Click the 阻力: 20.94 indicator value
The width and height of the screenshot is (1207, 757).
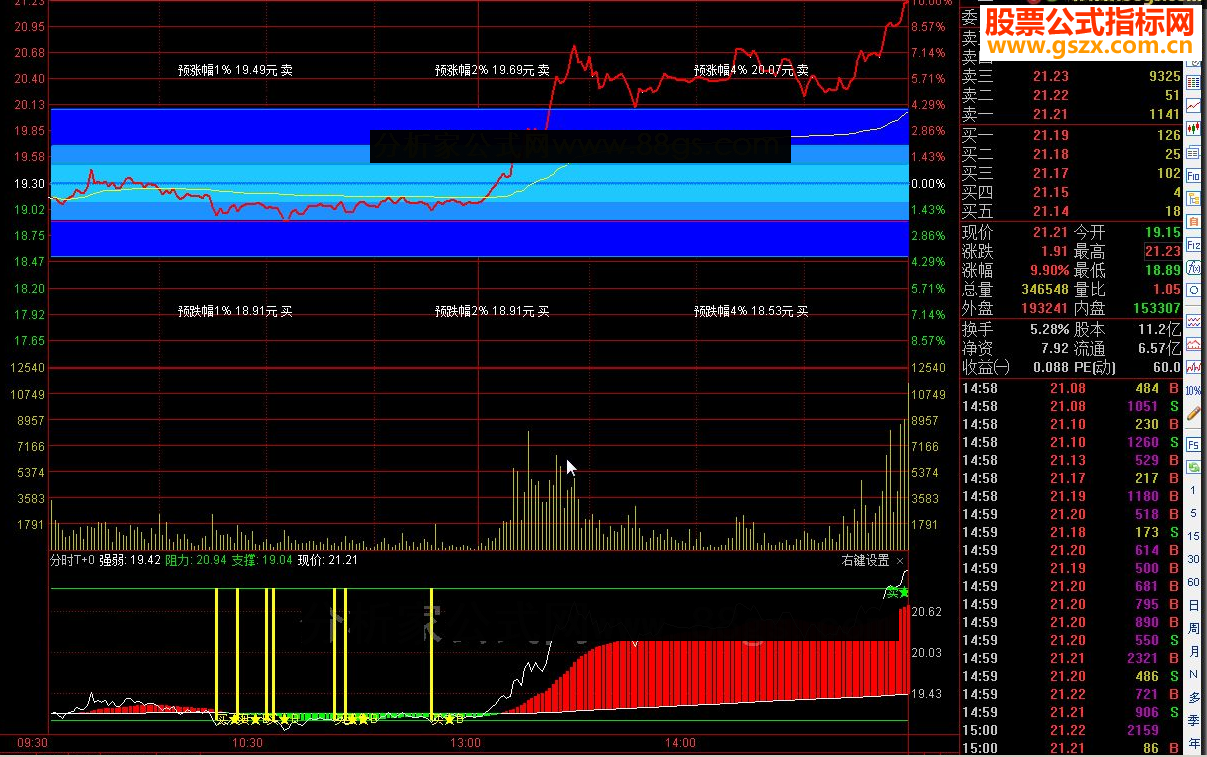[196, 560]
